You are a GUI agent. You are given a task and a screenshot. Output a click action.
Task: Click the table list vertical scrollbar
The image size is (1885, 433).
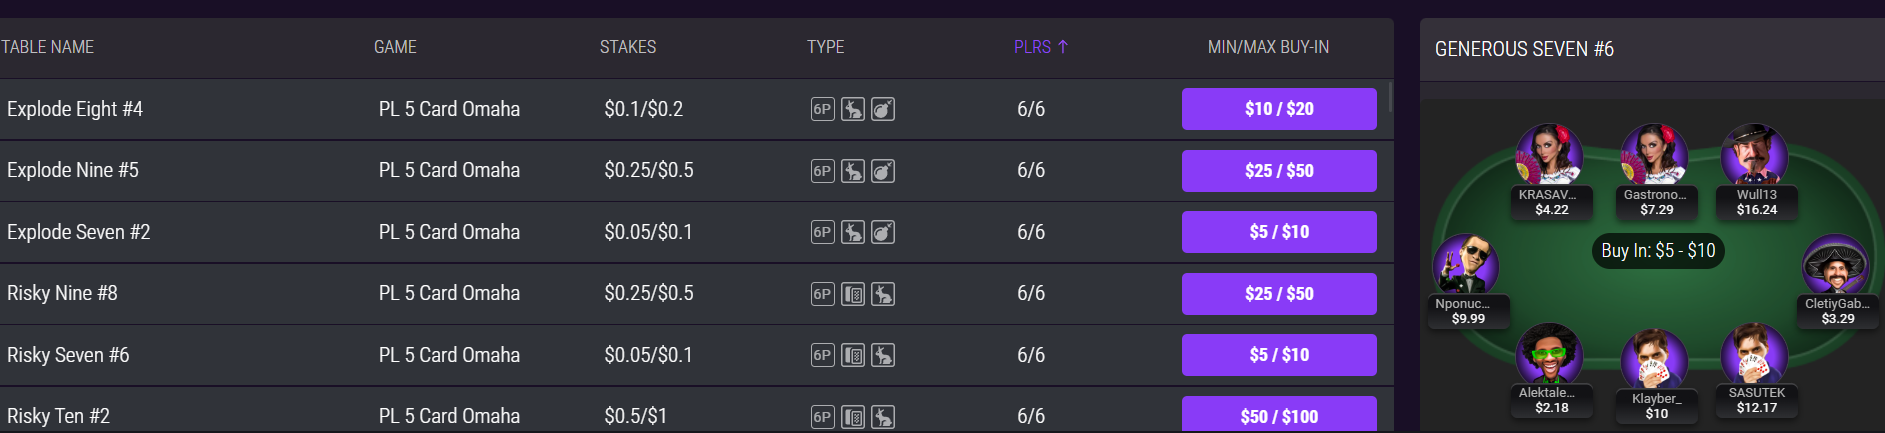click(1390, 98)
